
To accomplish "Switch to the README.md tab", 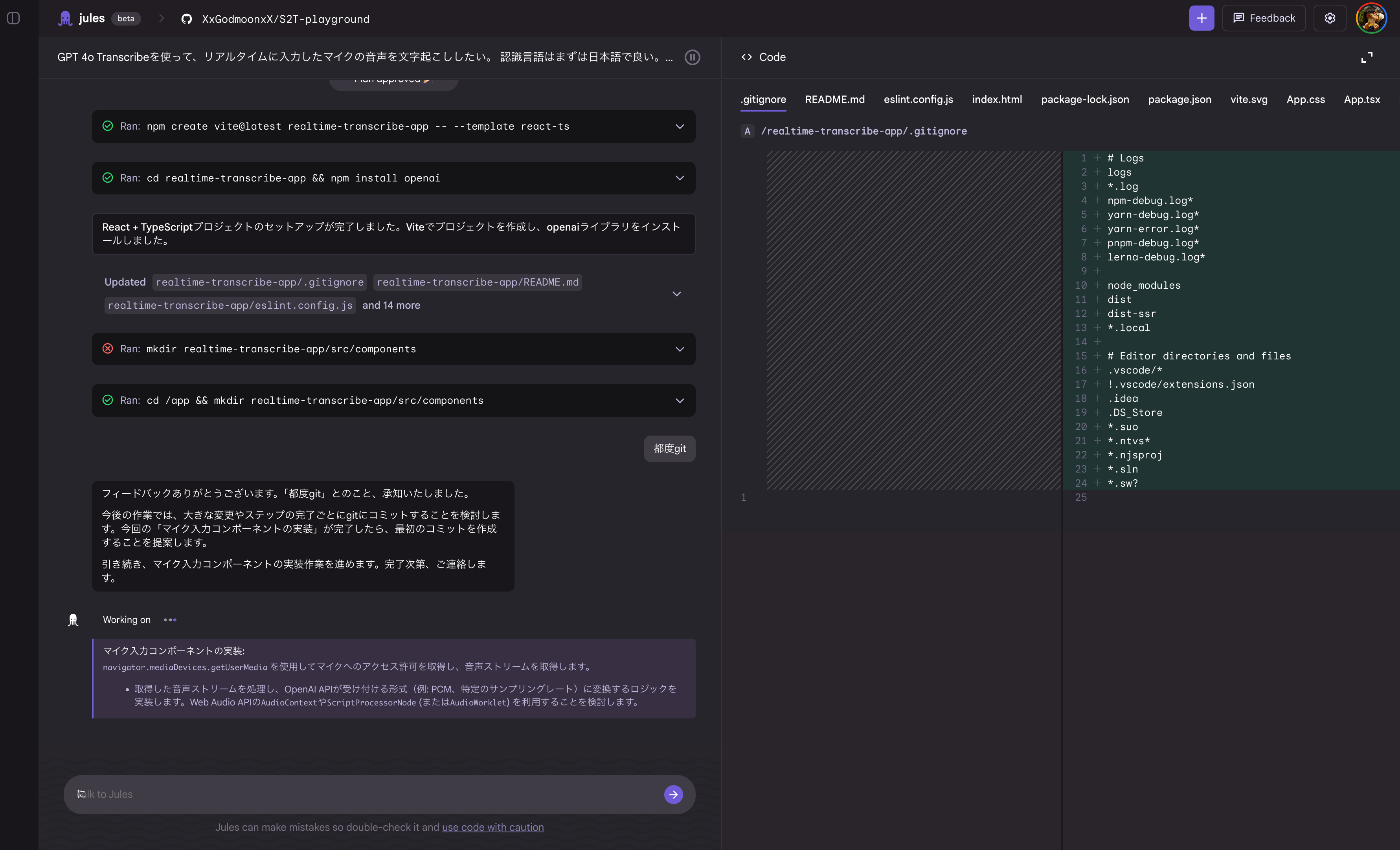I will tap(835, 99).
